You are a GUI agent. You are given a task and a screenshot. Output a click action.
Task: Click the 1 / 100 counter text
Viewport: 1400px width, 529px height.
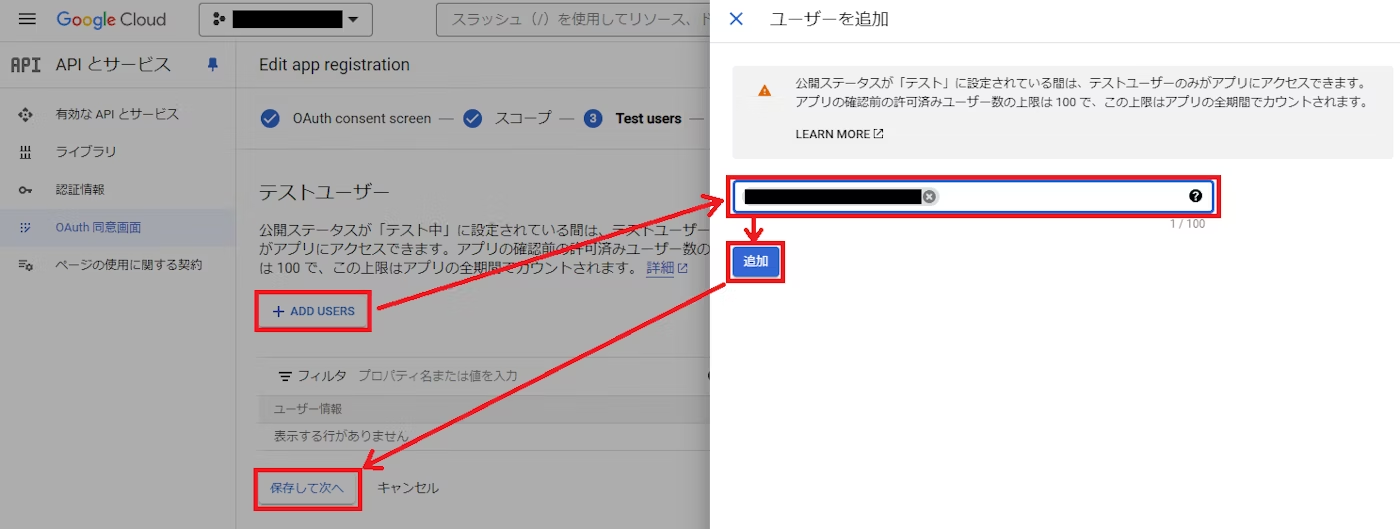pyautogui.click(x=1187, y=224)
